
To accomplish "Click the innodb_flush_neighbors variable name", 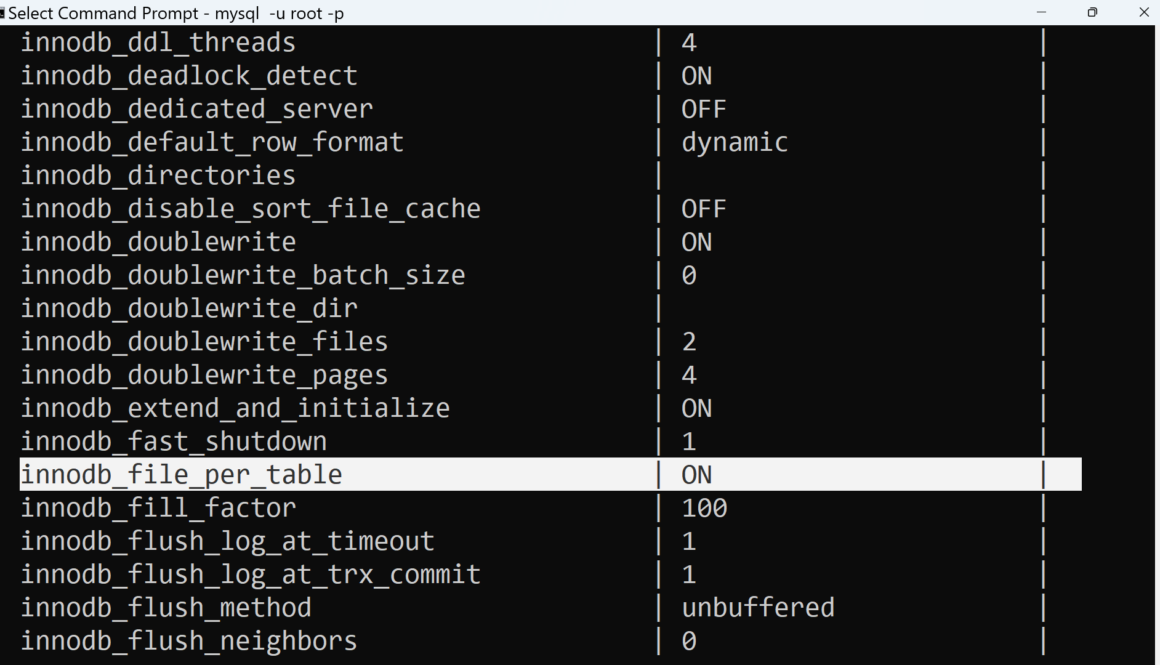I will coord(189,640).
